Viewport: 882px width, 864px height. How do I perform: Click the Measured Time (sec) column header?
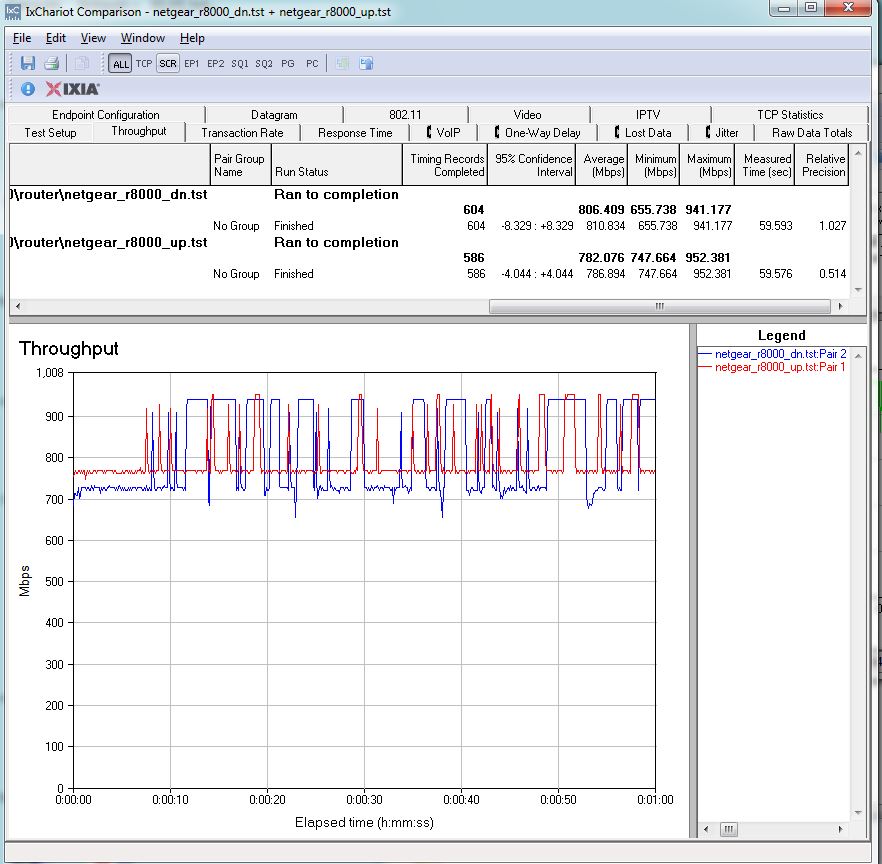tap(765, 165)
